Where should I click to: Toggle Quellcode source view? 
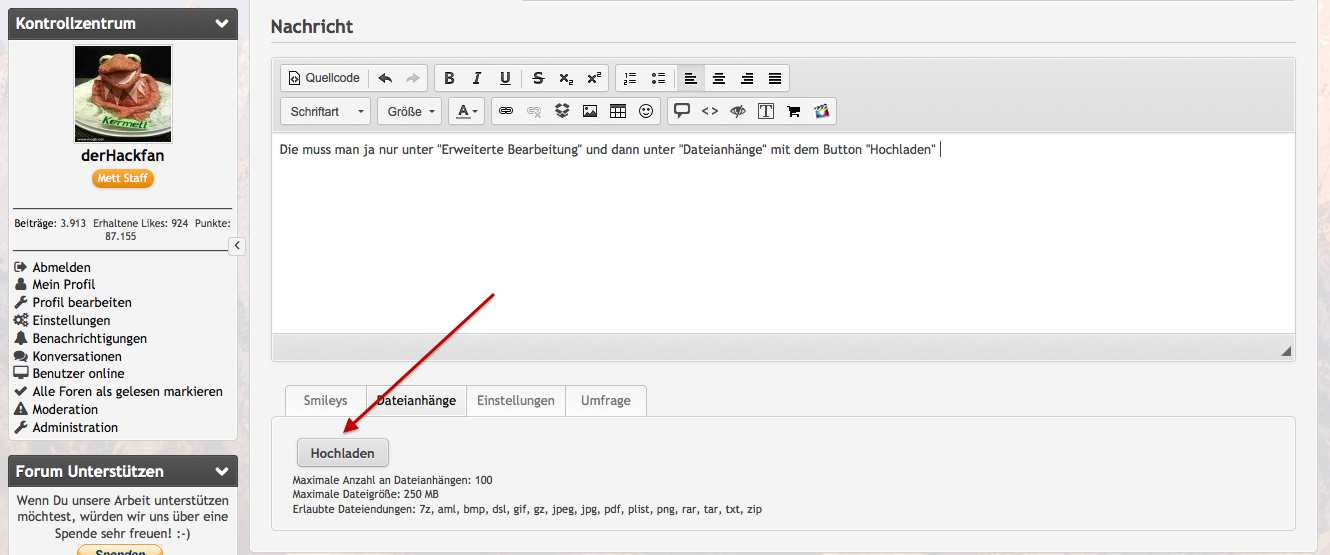tap(324, 78)
